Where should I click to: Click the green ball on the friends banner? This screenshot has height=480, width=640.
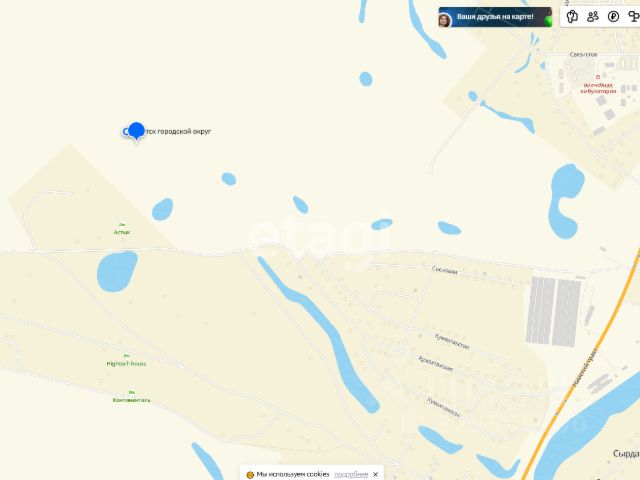[548, 21]
